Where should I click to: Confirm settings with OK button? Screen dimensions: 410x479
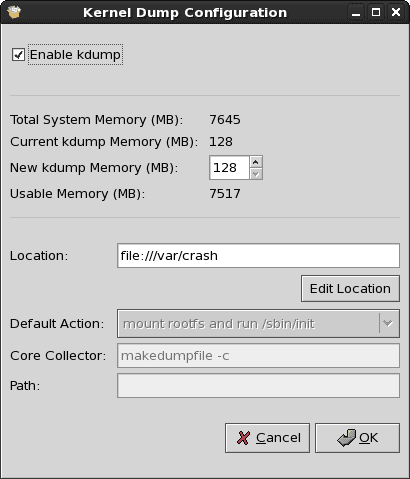click(x=357, y=438)
